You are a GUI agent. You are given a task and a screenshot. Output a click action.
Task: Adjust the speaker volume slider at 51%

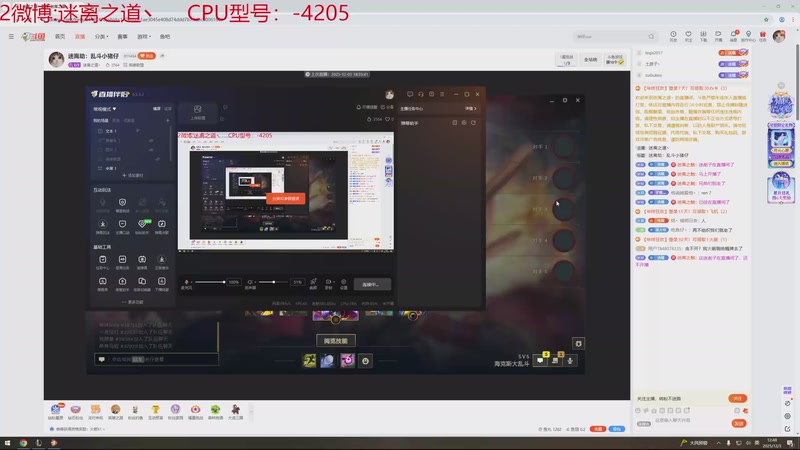273,282
